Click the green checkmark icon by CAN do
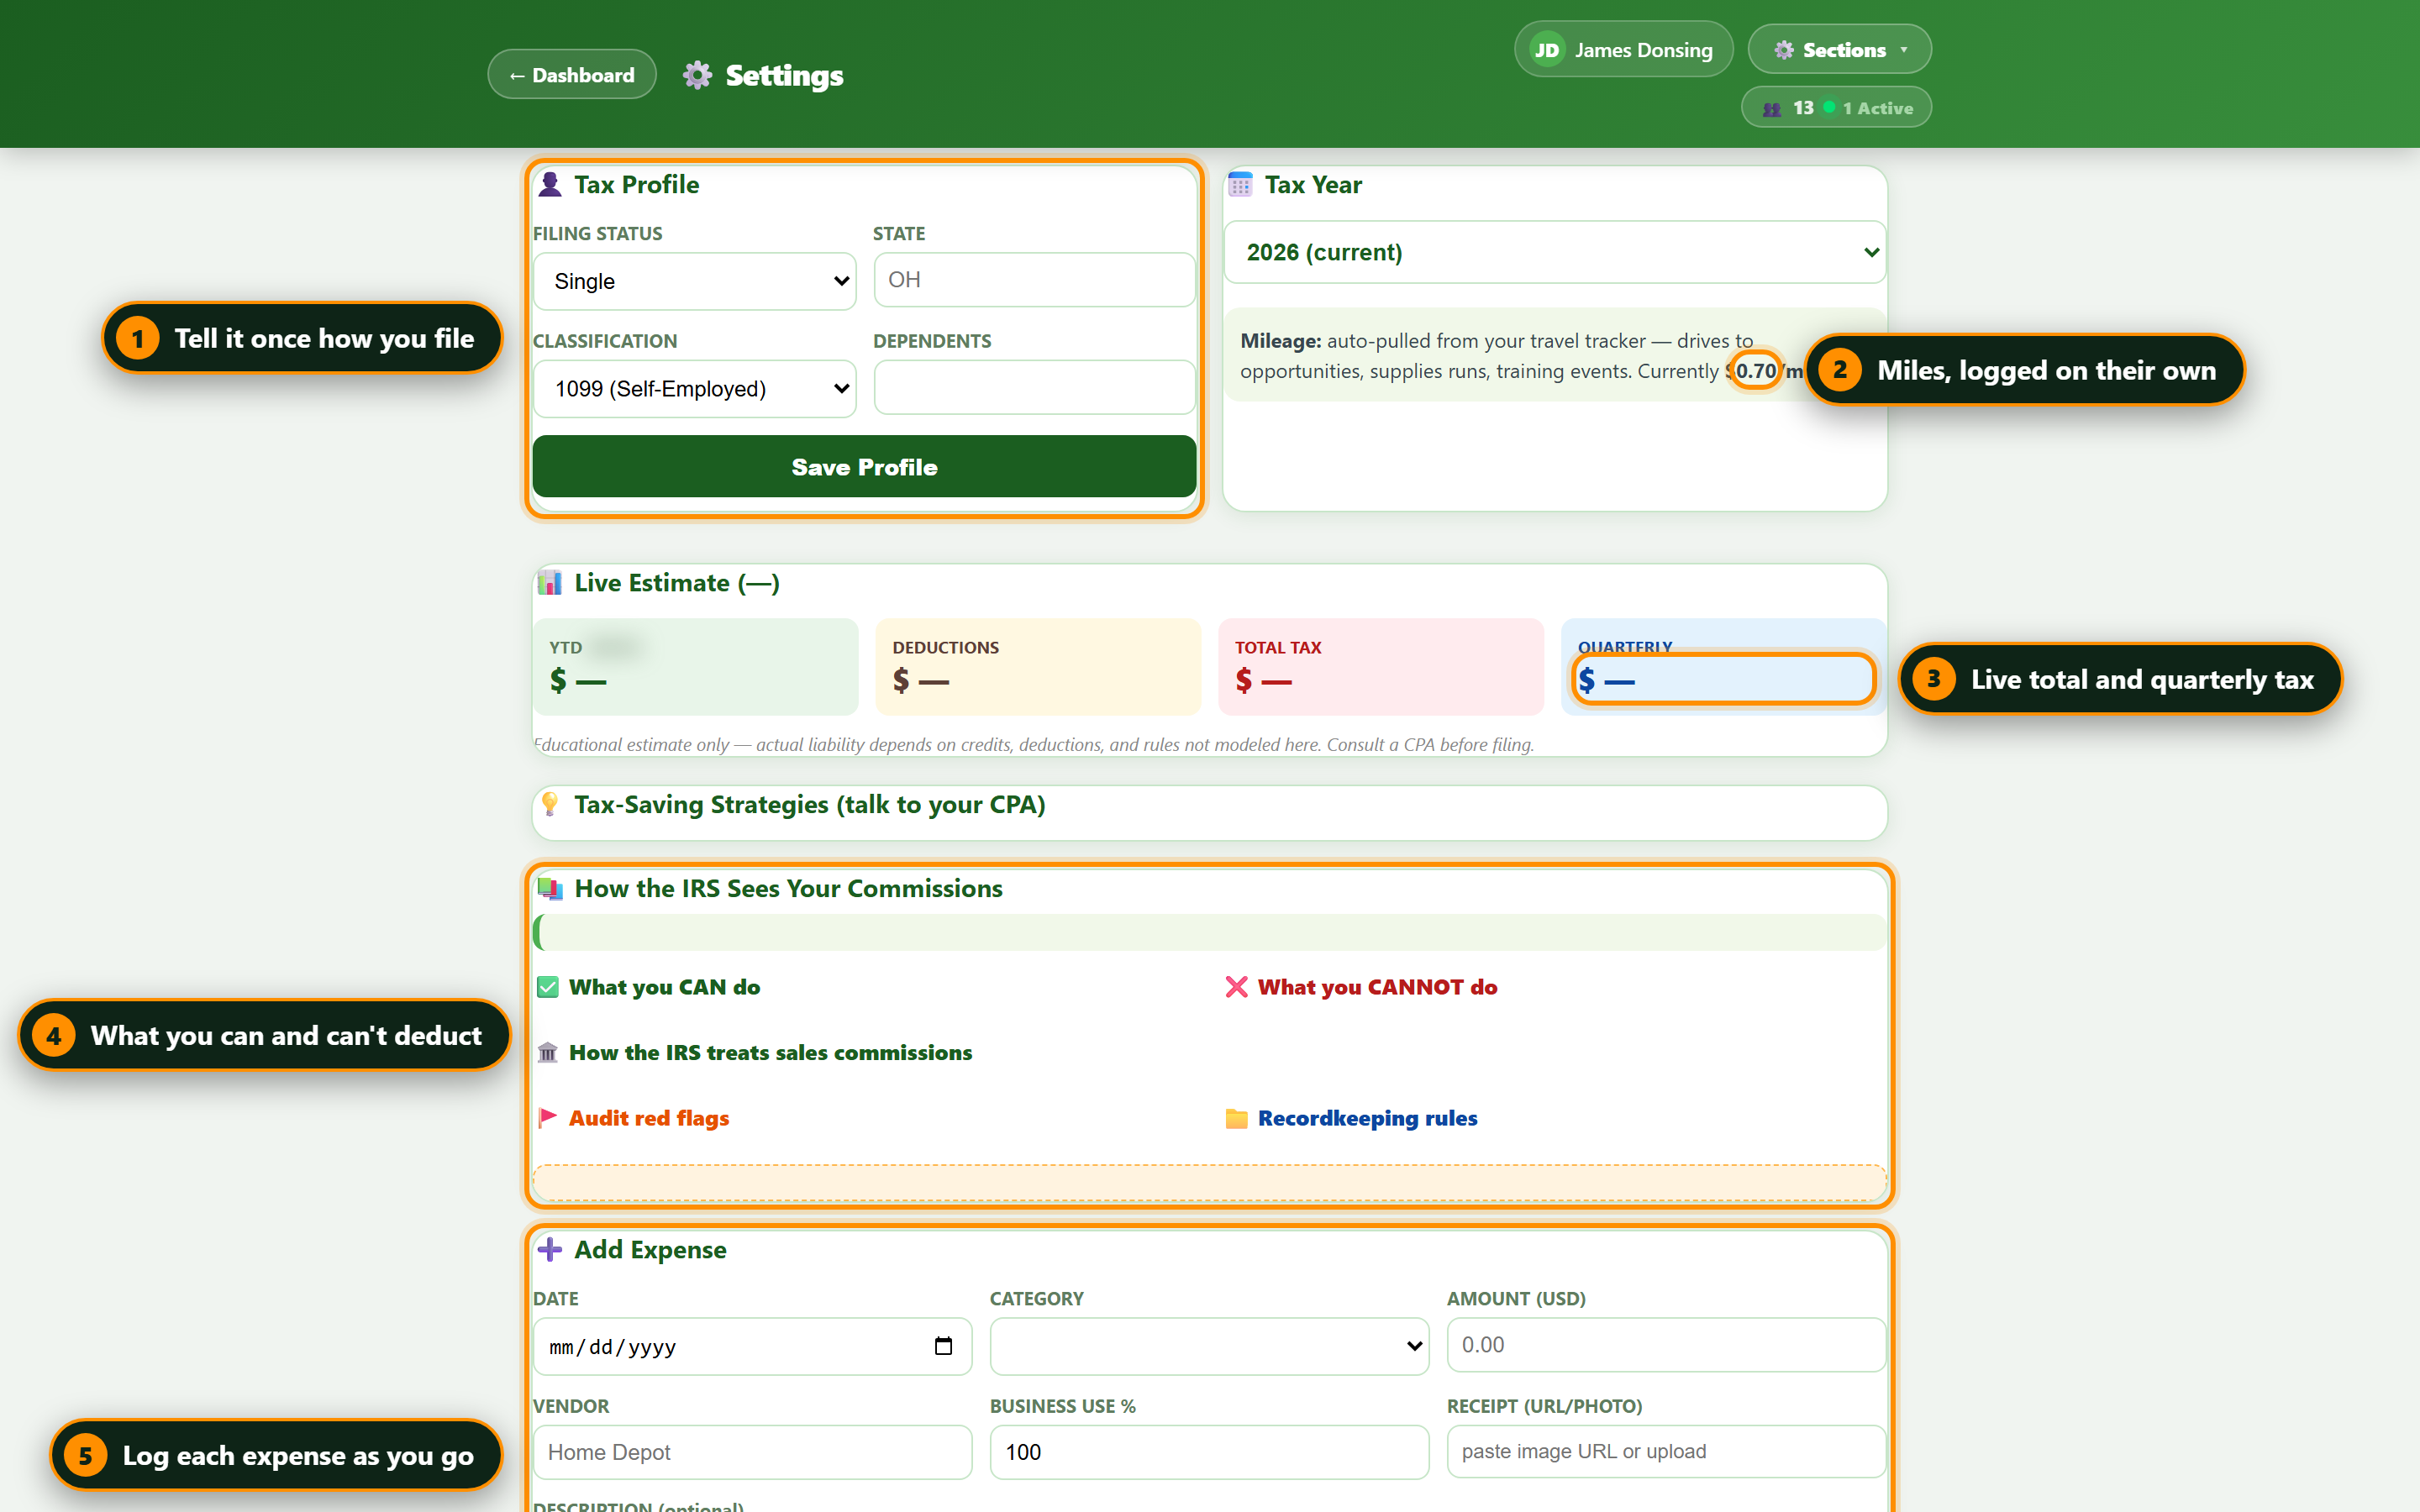Viewport: 2420px width, 1512px height. pyautogui.click(x=548, y=987)
